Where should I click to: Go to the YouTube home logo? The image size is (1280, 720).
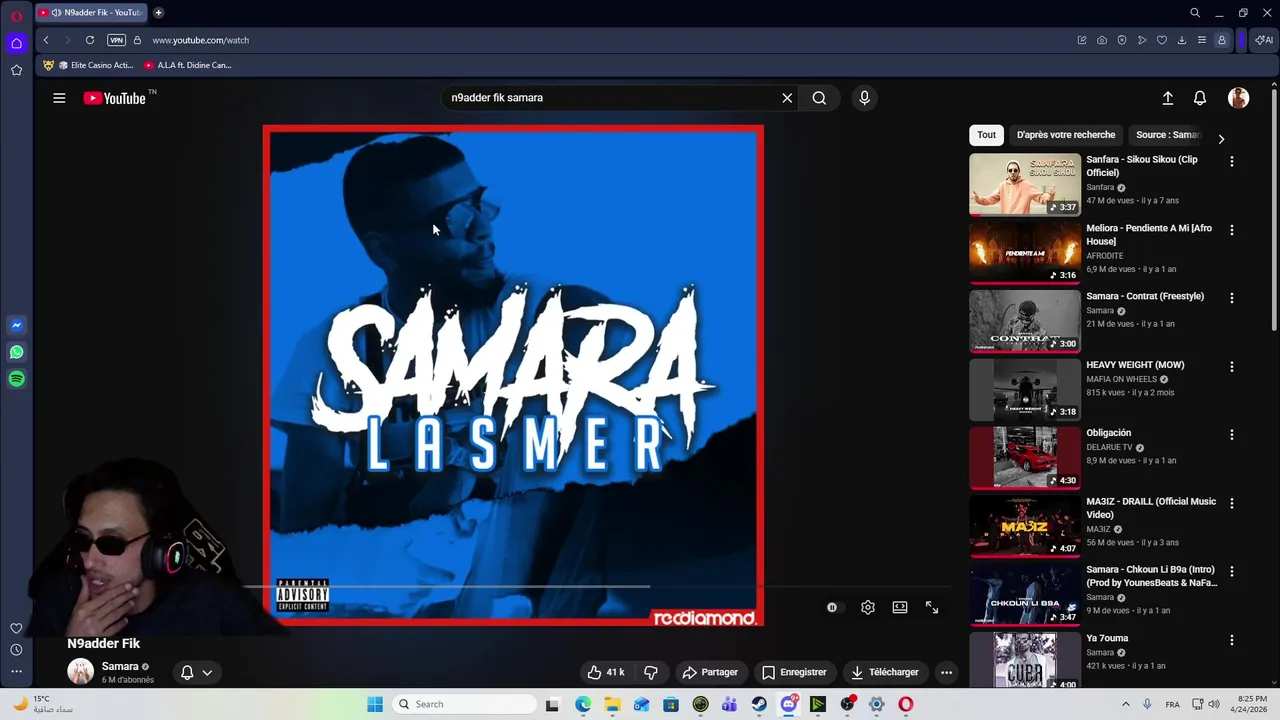[115, 98]
